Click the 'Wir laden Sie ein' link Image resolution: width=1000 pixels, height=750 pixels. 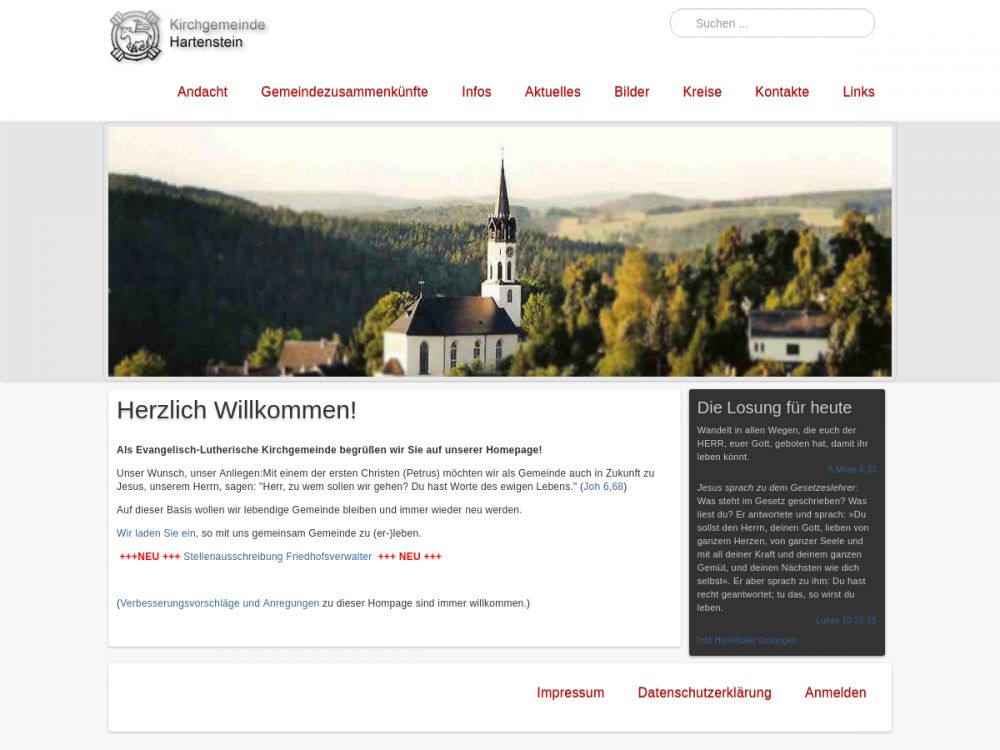pos(156,534)
